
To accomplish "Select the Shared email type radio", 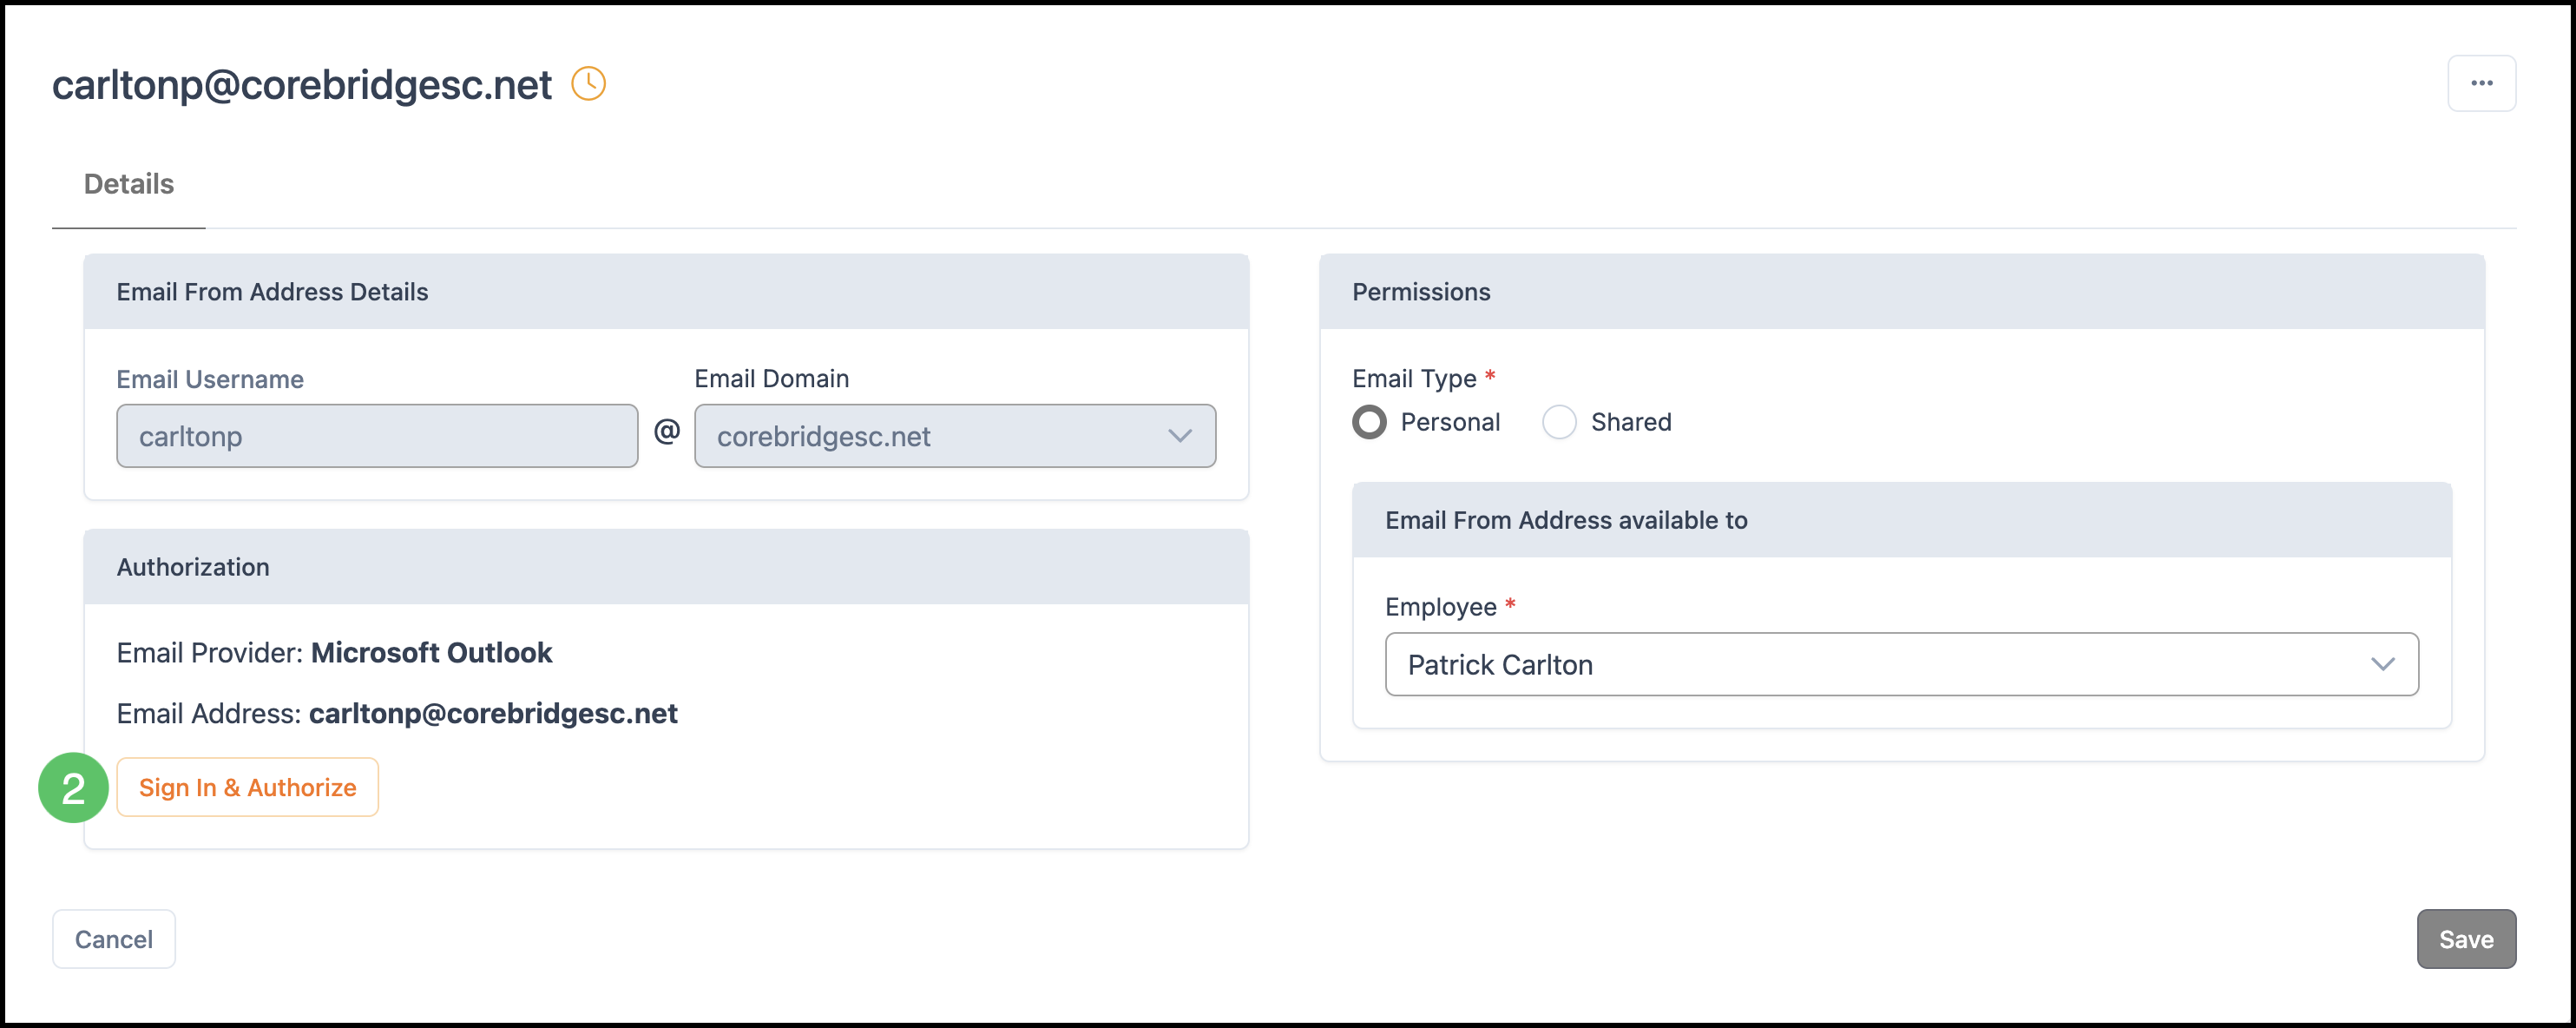I will tap(1559, 422).
